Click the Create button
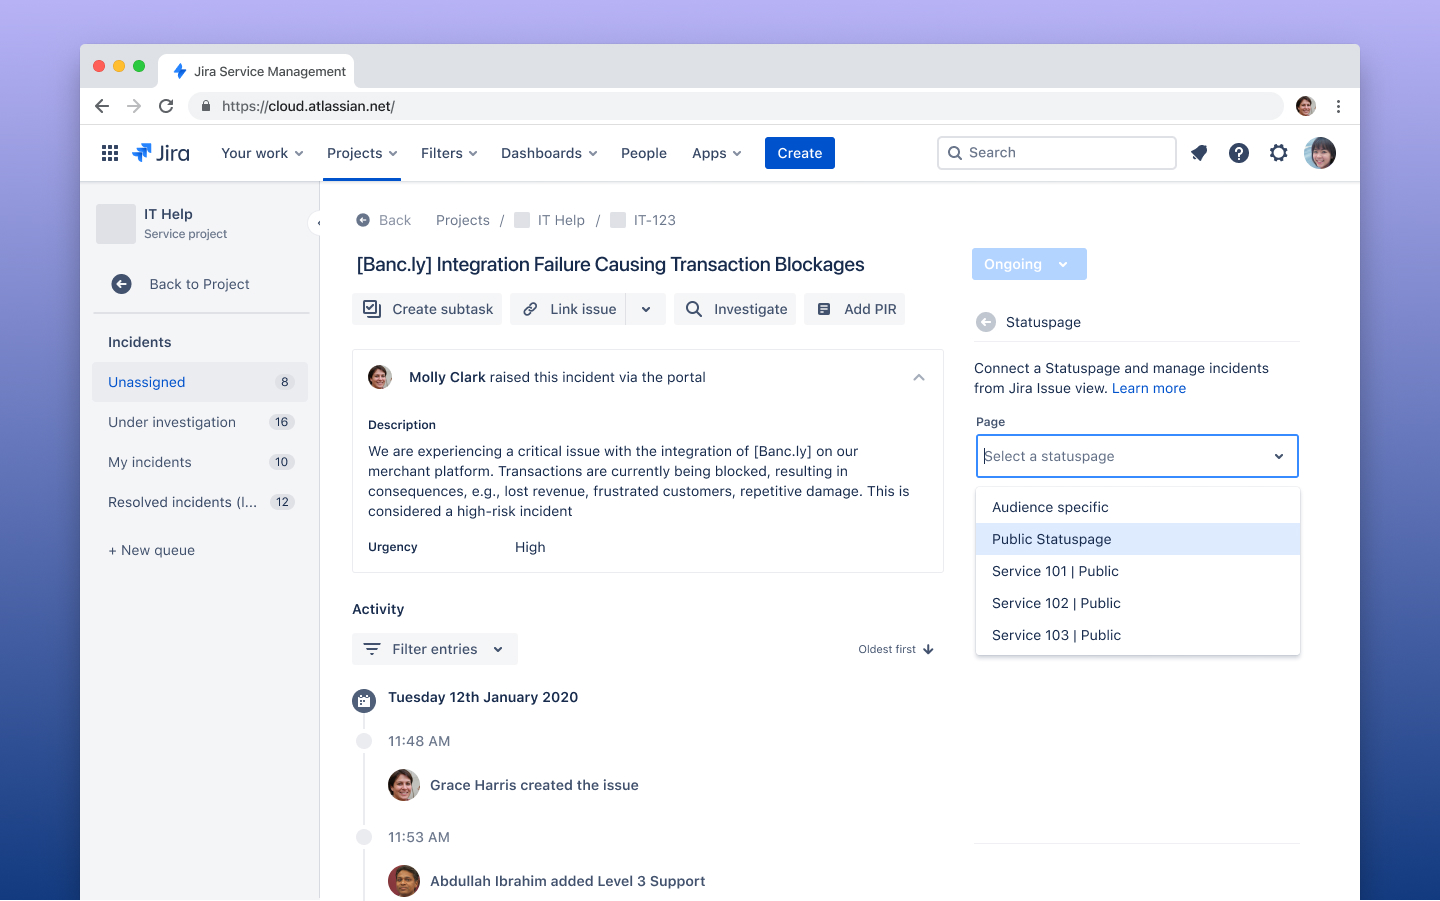The image size is (1440, 901). (799, 152)
